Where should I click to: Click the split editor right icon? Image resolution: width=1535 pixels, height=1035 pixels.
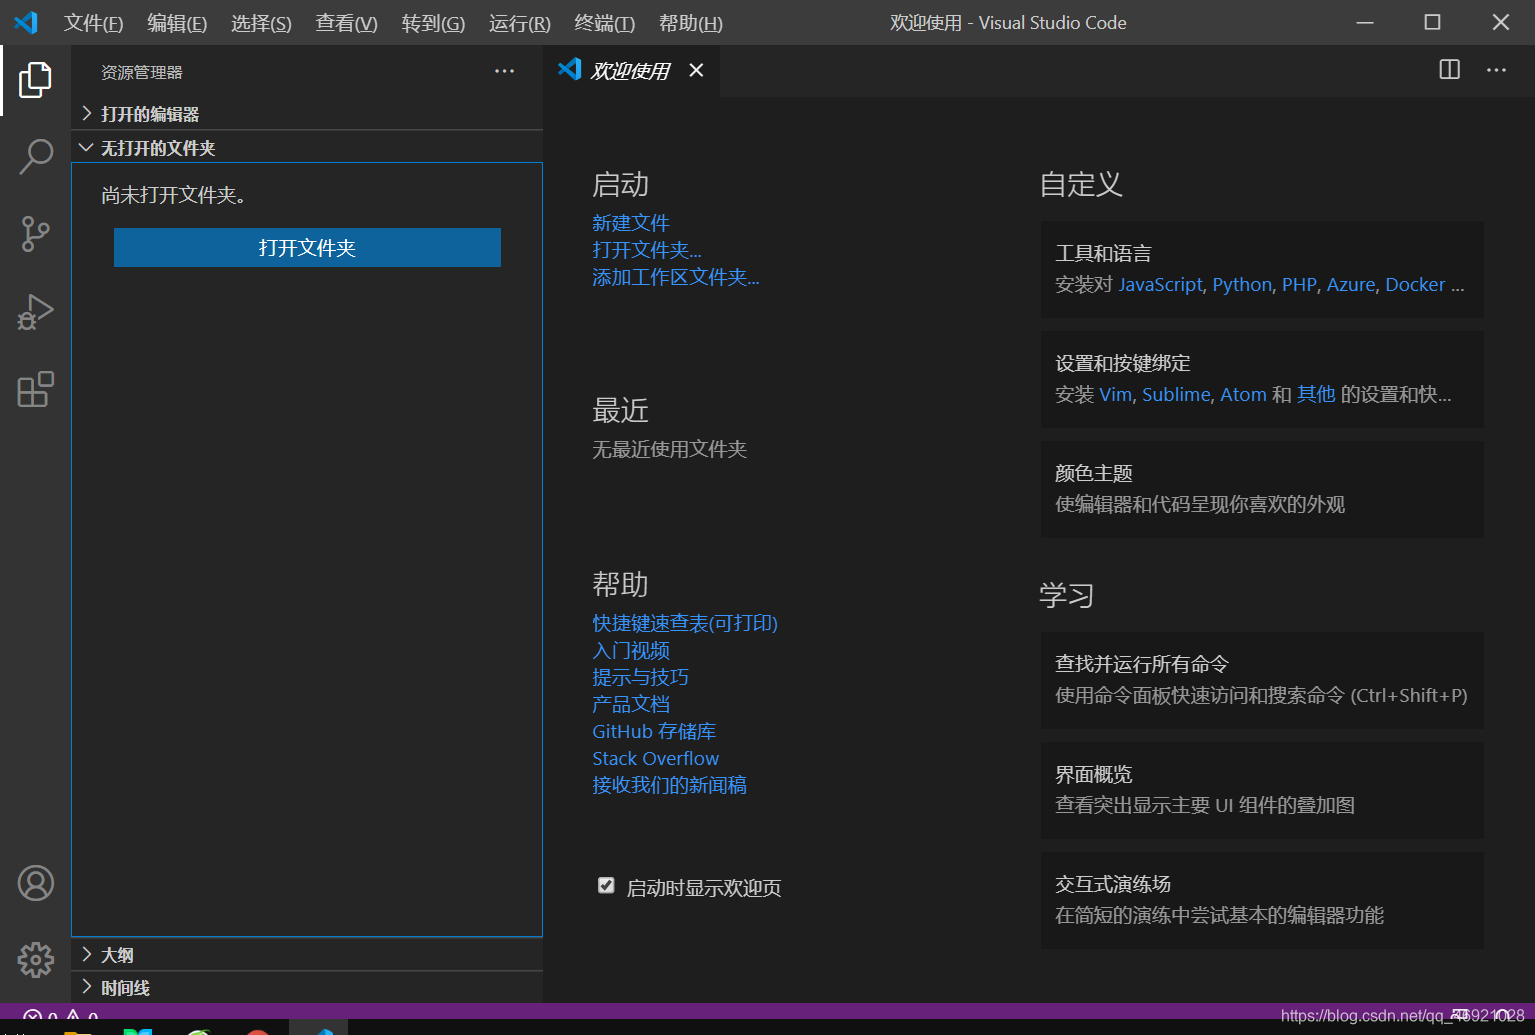pyautogui.click(x=1449, y=70)
